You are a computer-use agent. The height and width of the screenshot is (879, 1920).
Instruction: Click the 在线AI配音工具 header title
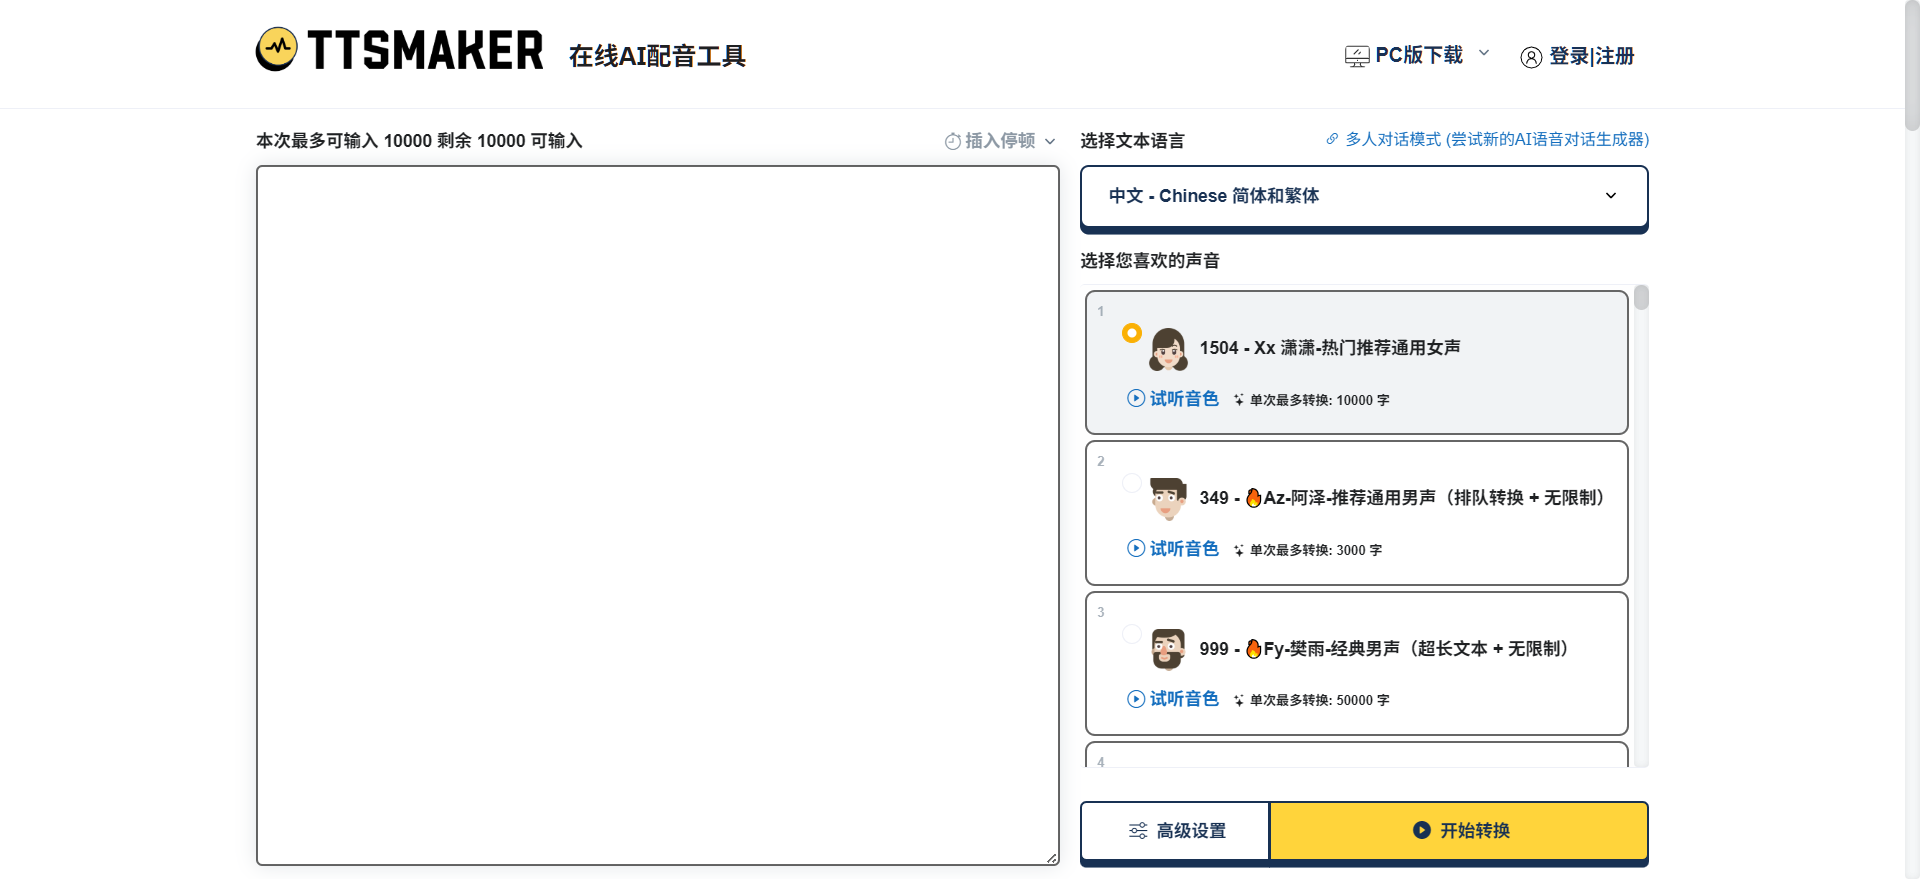coord(657,56)
